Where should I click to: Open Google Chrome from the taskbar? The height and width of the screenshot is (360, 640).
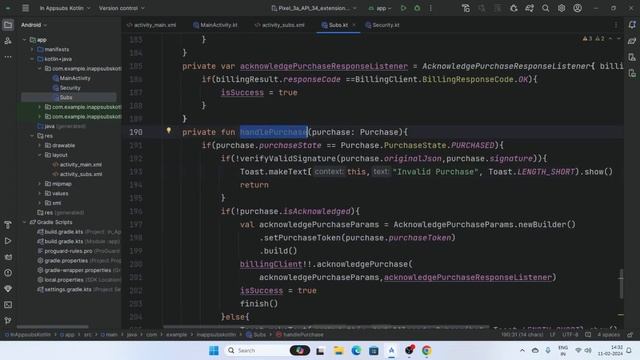[427, 350]
